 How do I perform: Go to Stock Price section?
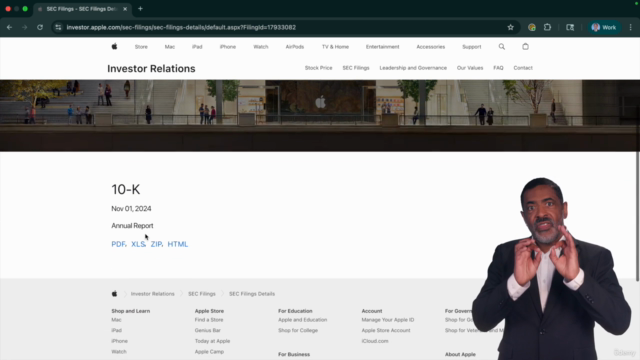coord(318,68)
